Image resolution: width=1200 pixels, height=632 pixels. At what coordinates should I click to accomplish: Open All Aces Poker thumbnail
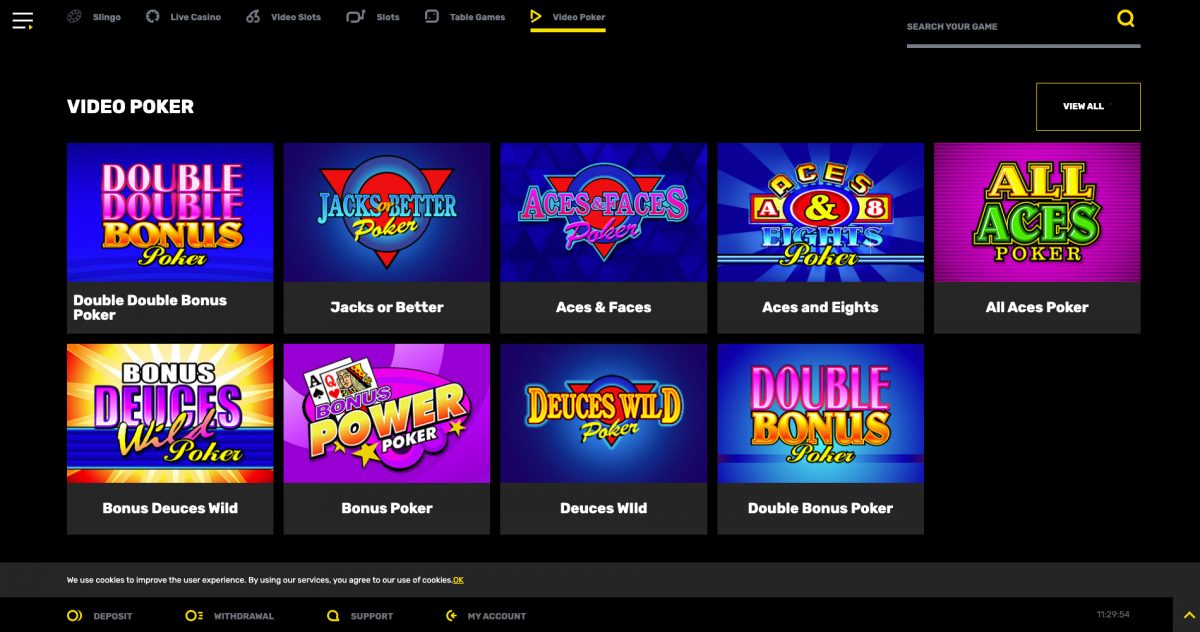point(1037,212)
